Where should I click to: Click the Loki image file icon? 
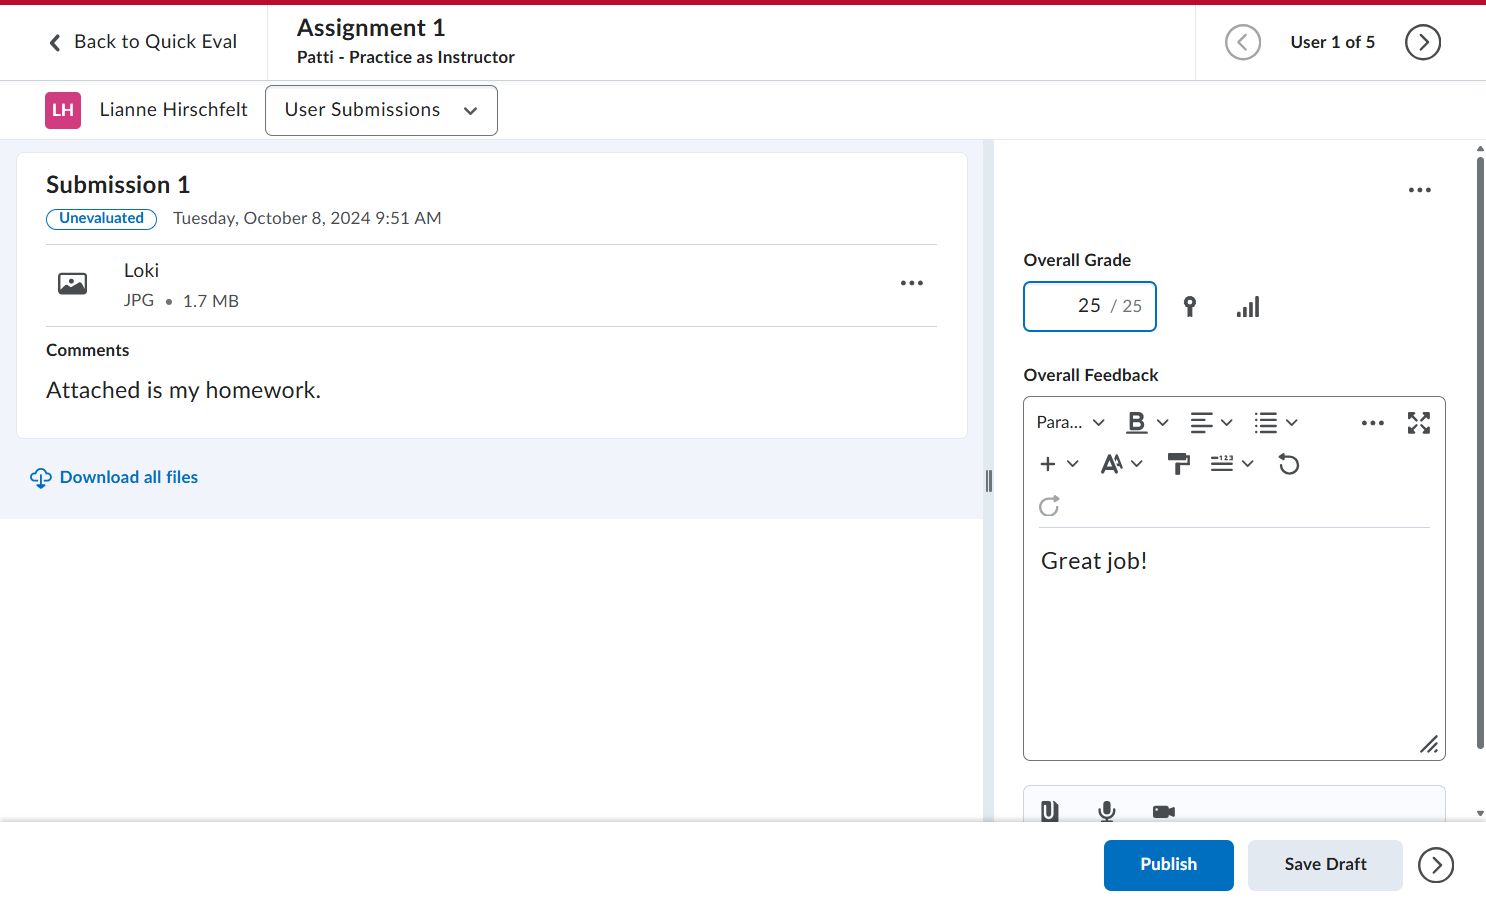tap(72, 284)
